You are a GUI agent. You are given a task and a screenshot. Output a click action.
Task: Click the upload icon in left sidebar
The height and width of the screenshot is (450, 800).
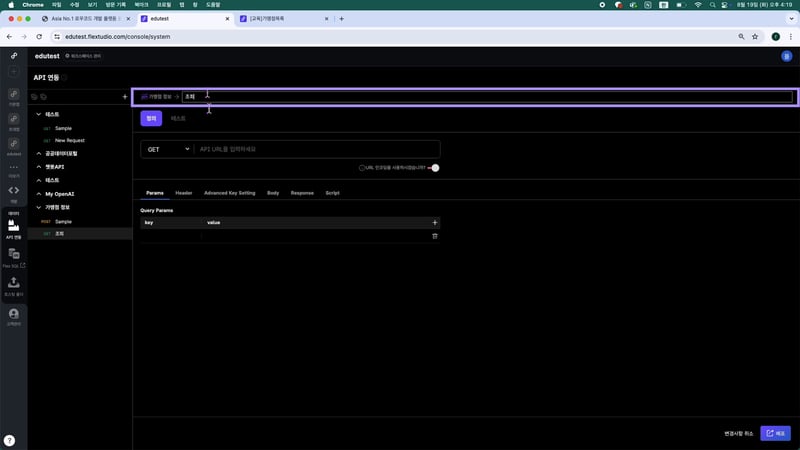point(14,284)
